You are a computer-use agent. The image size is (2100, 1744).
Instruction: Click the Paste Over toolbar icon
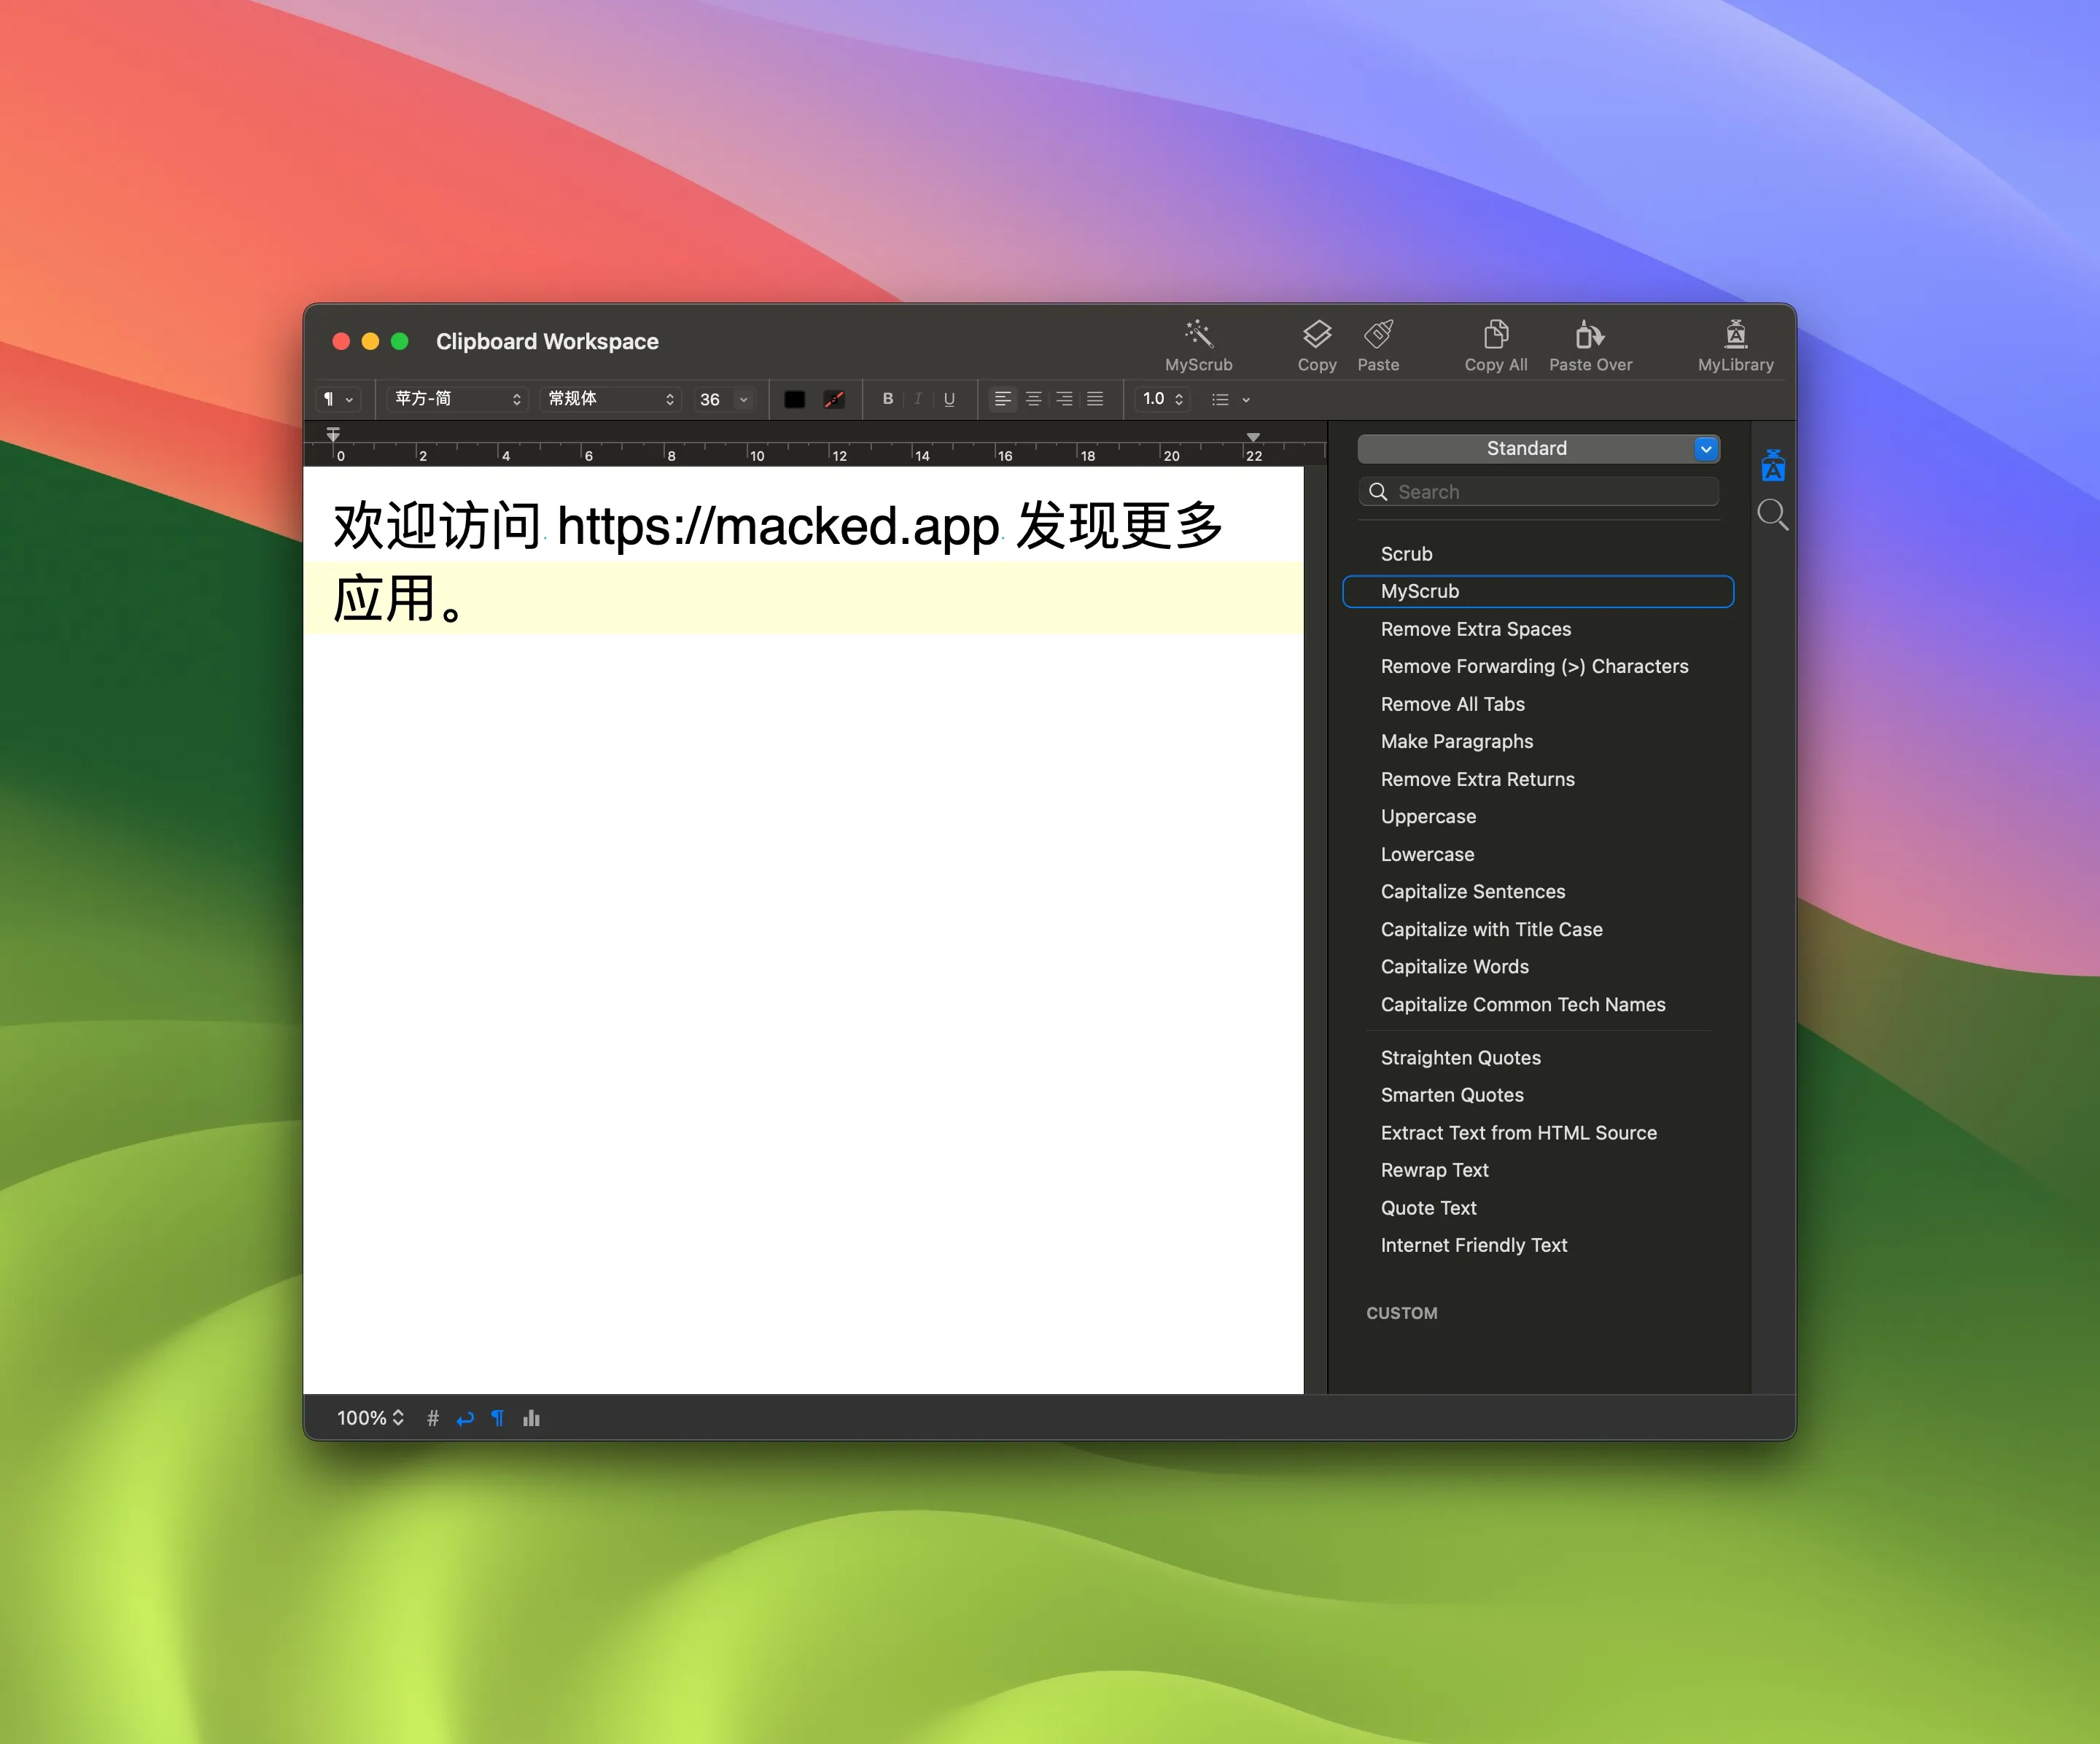1590,334
